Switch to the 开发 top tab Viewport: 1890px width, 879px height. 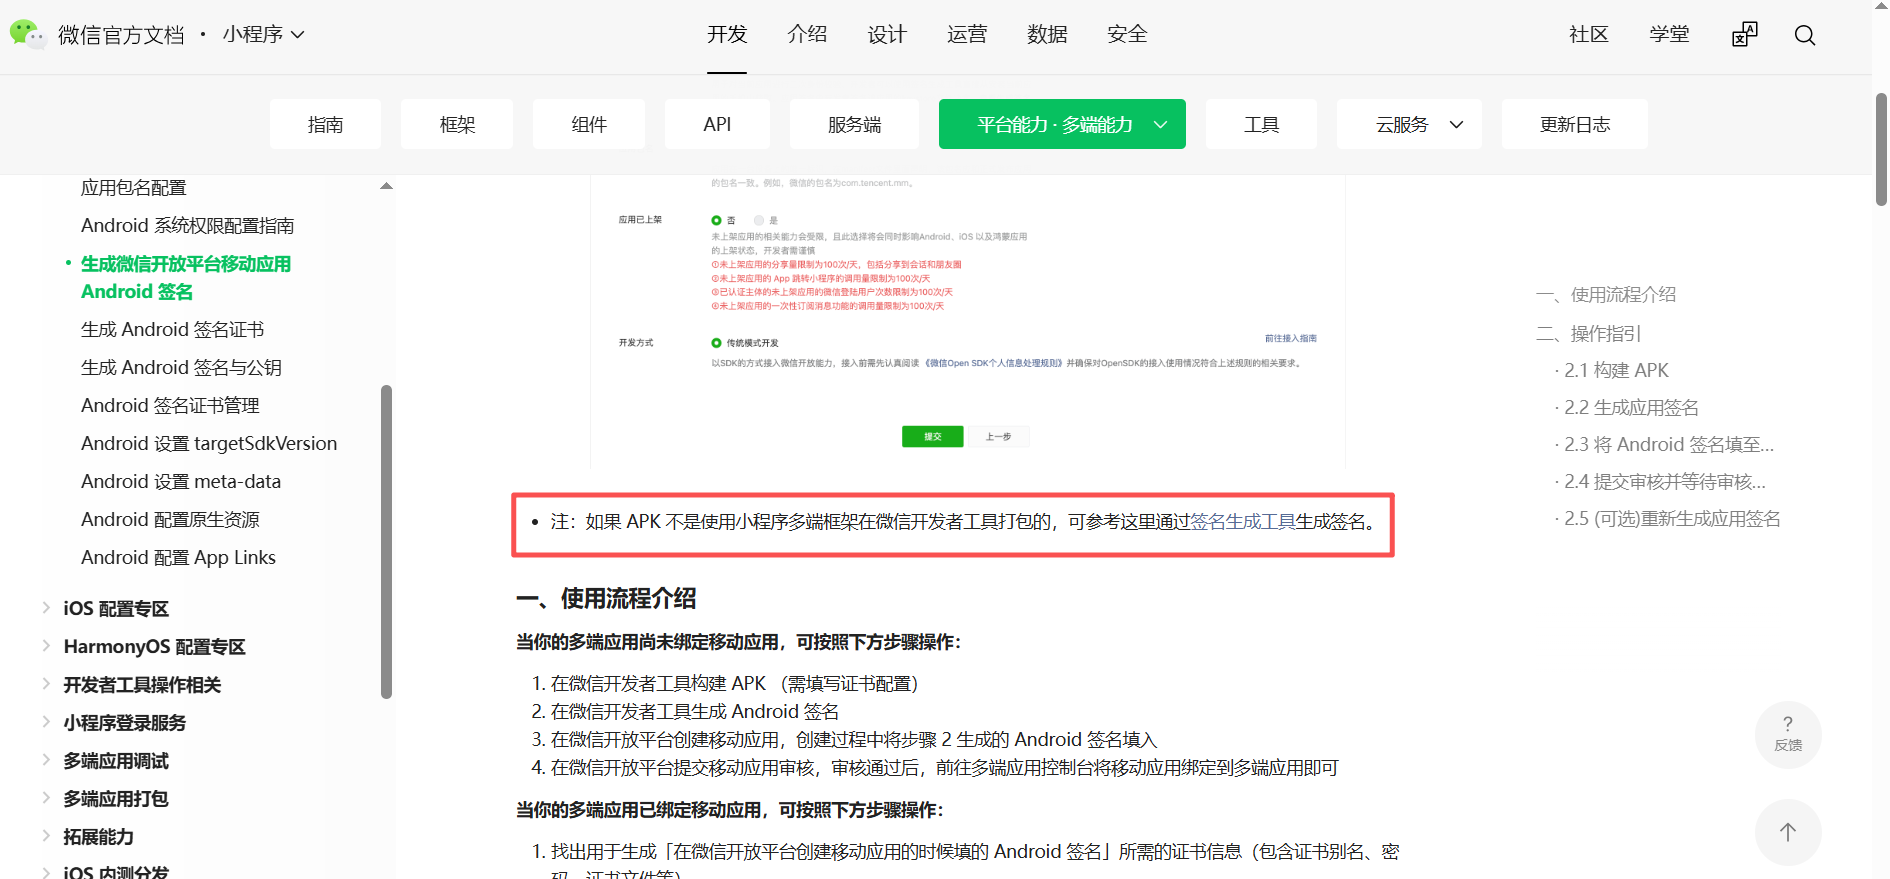pyautogui.click(x=727, y=35)
